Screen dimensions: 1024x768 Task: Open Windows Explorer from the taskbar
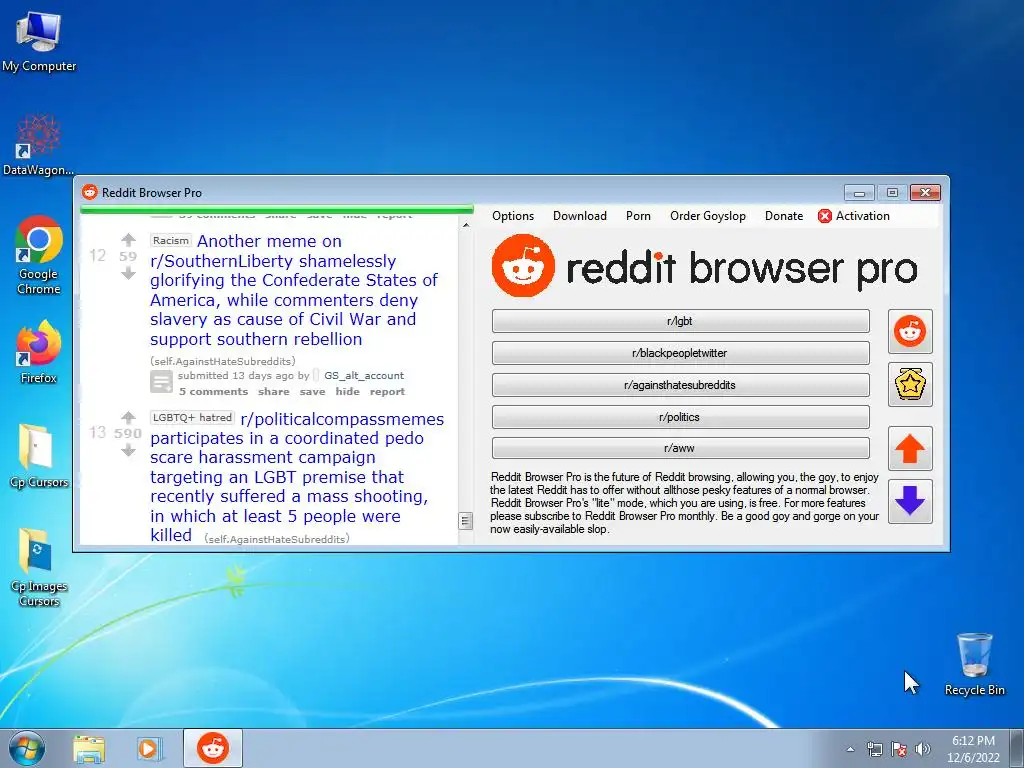(x=89, y=748)
